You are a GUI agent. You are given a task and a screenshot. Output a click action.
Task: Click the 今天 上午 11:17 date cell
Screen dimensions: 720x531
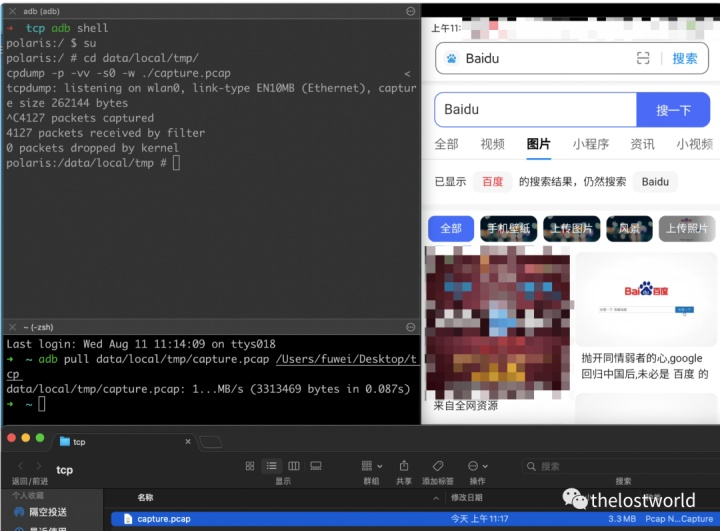point(479,519)
